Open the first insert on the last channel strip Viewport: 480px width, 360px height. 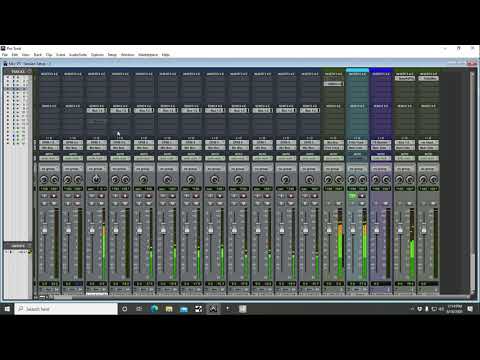[x=428, y=78]
